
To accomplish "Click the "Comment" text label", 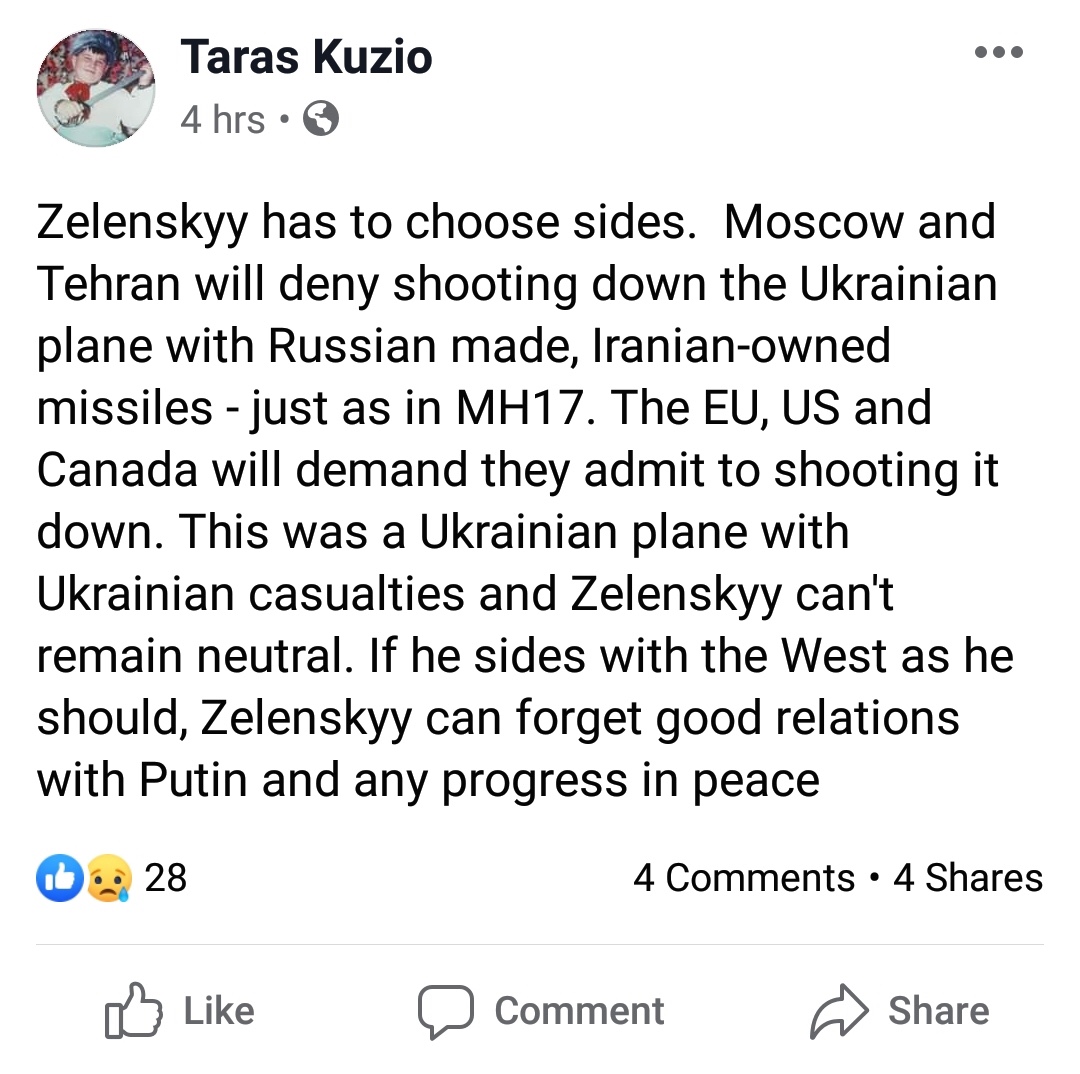I will (x=579, y=1010).
